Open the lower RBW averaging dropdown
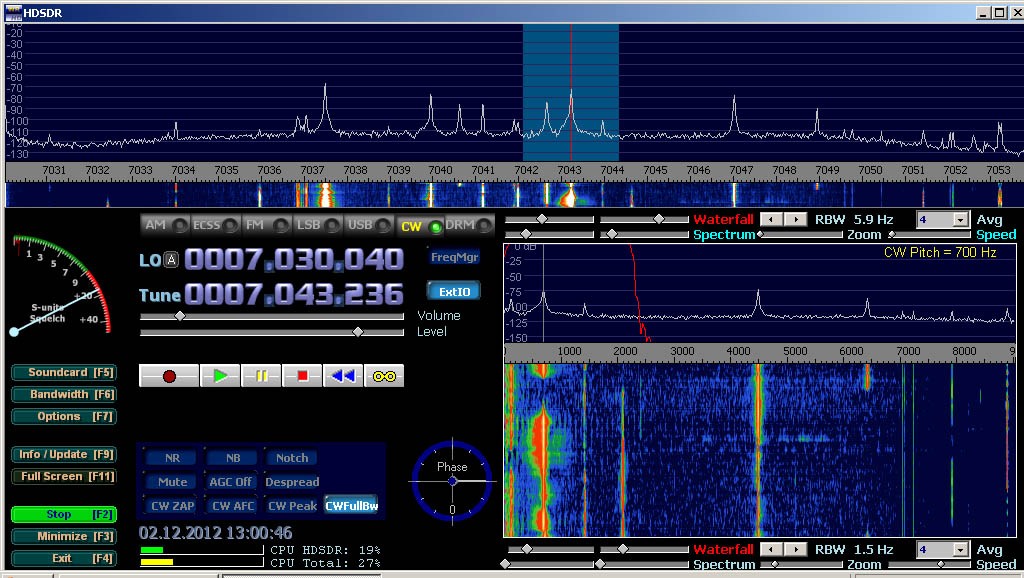 941,549
